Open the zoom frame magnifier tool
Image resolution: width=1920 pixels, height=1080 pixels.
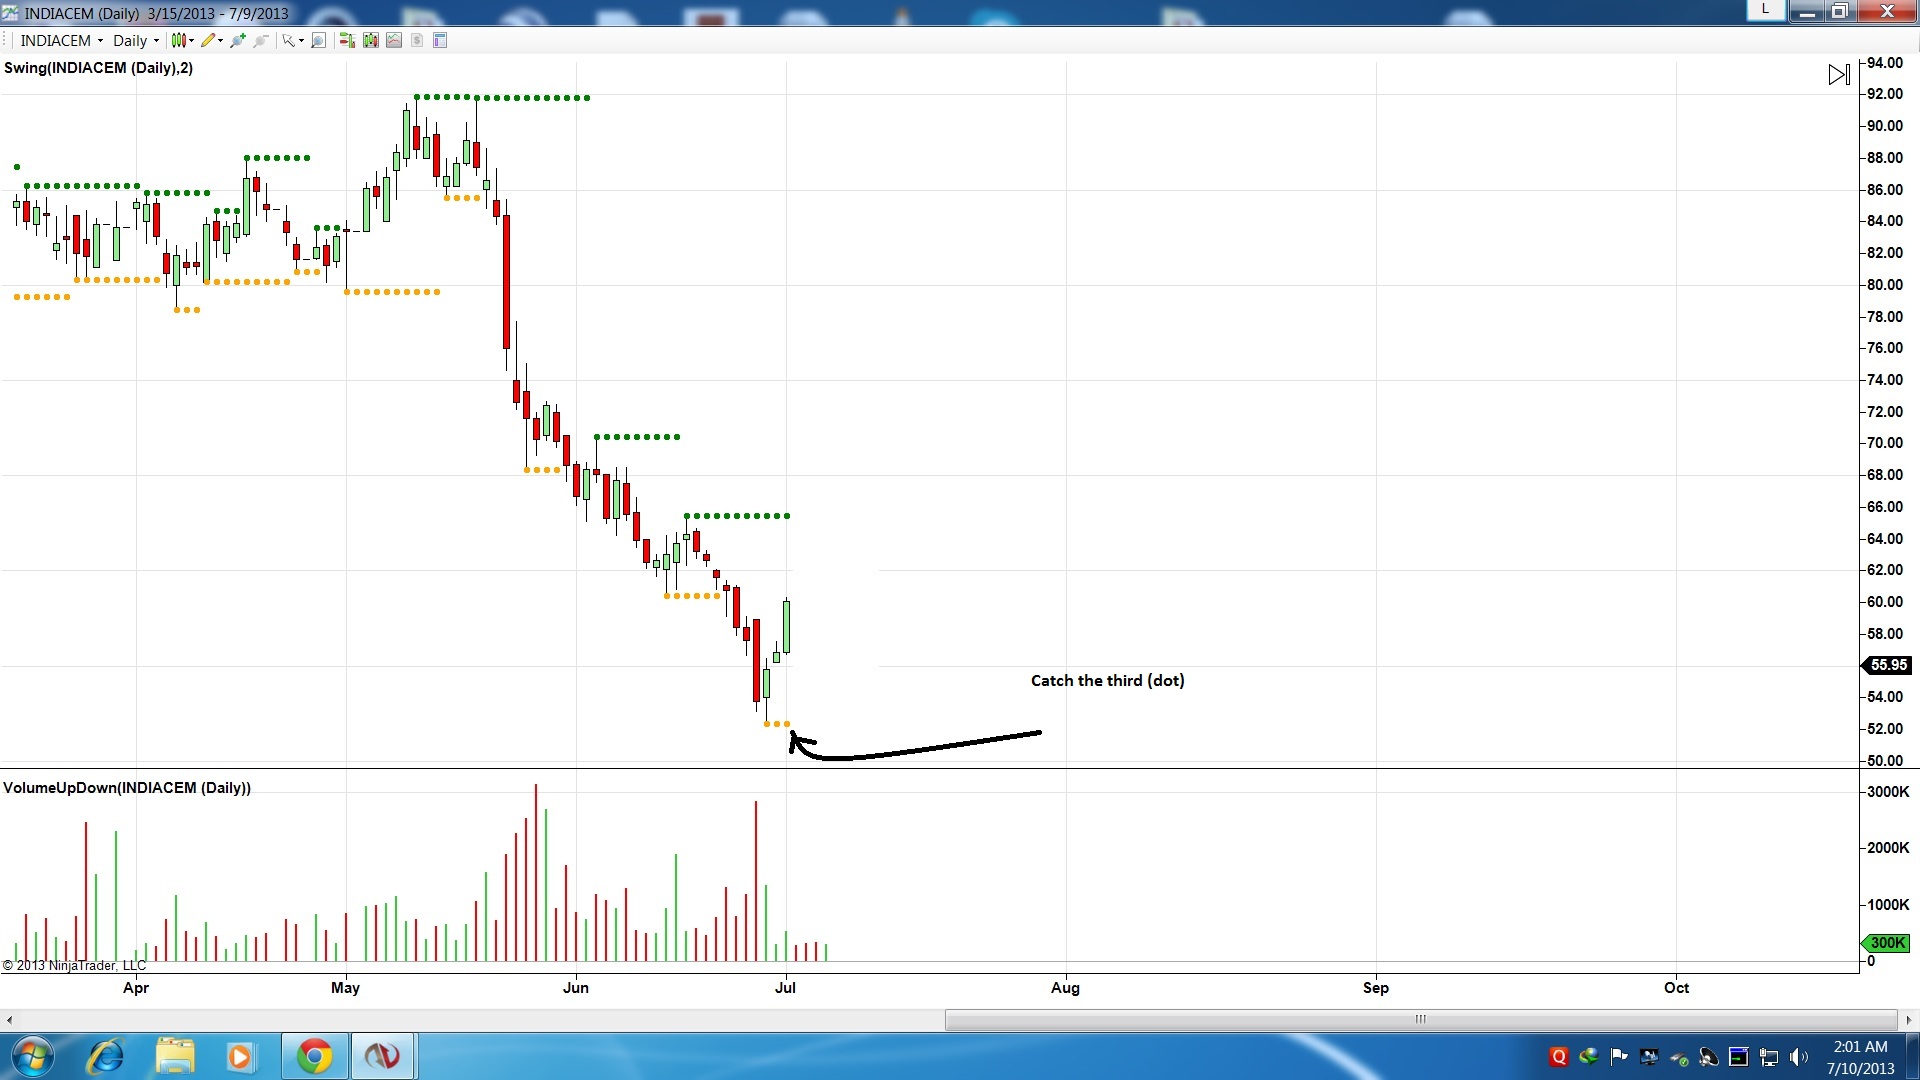point(318,41)
